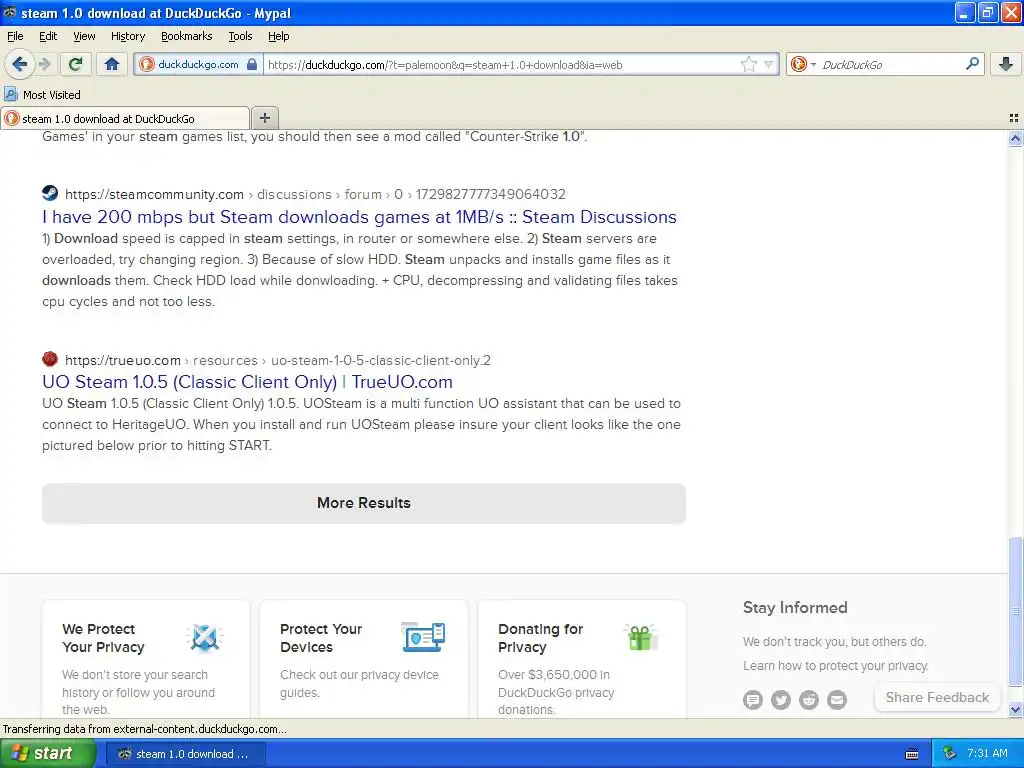Viewport: 1024px width, 768px height.
Task: Open the Windows start menu
Action: click(x=47, y=754)
